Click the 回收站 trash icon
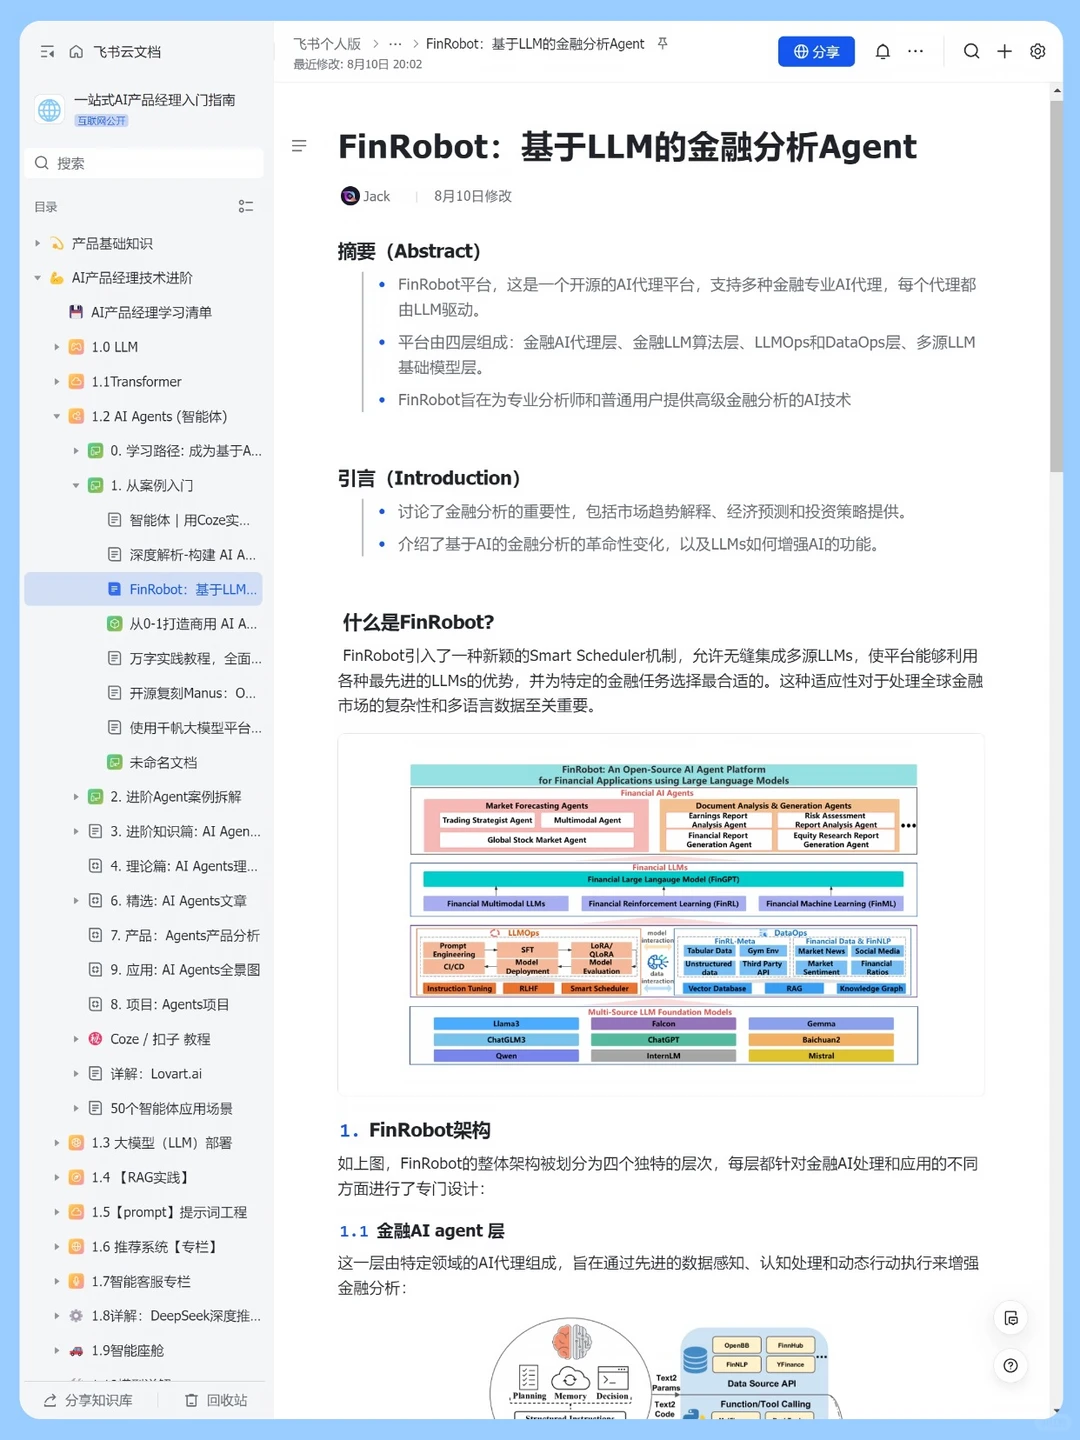The width and height of the screenshot is (1080, 1440). coord(192,1401)
